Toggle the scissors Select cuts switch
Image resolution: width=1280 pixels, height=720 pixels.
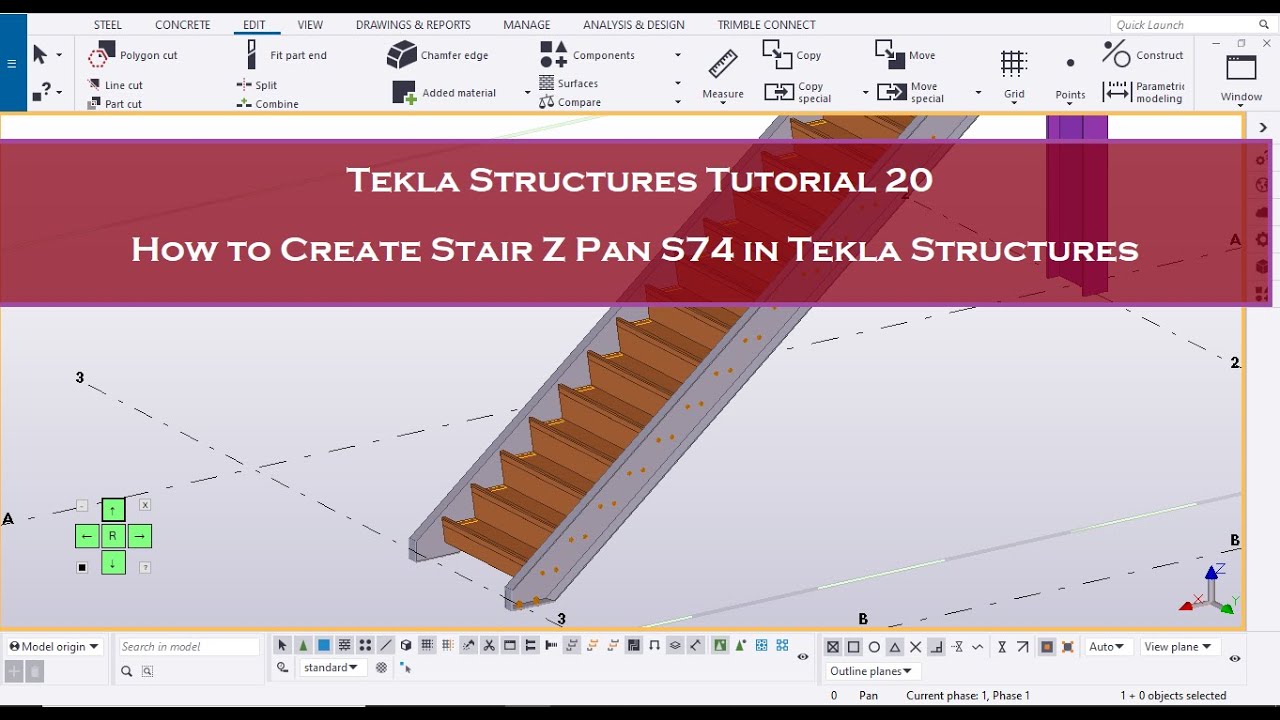[489, 646]
